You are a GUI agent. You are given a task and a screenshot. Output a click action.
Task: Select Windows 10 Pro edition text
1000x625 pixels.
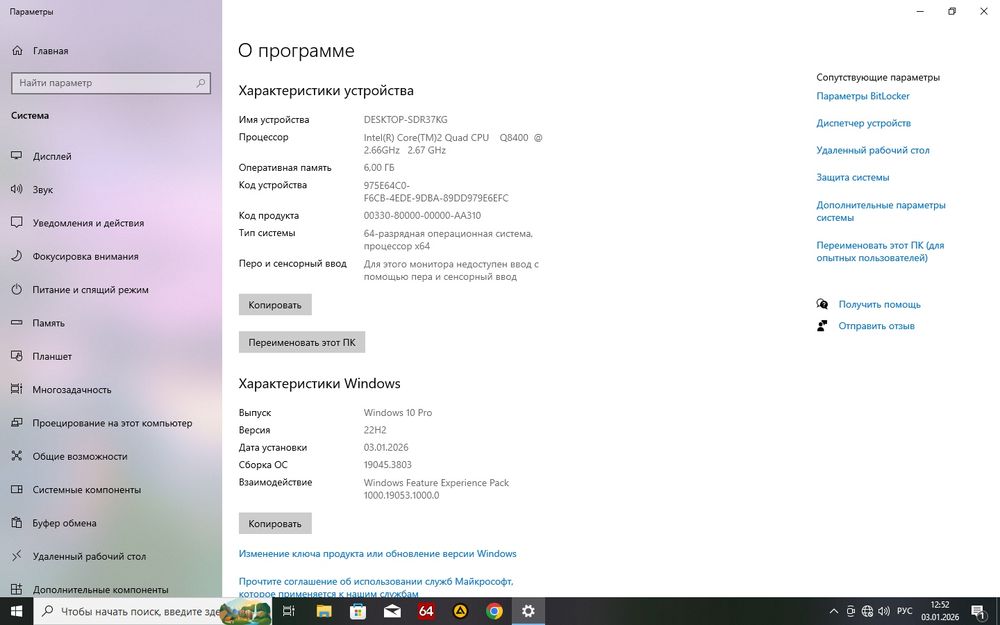click(398, 413)
